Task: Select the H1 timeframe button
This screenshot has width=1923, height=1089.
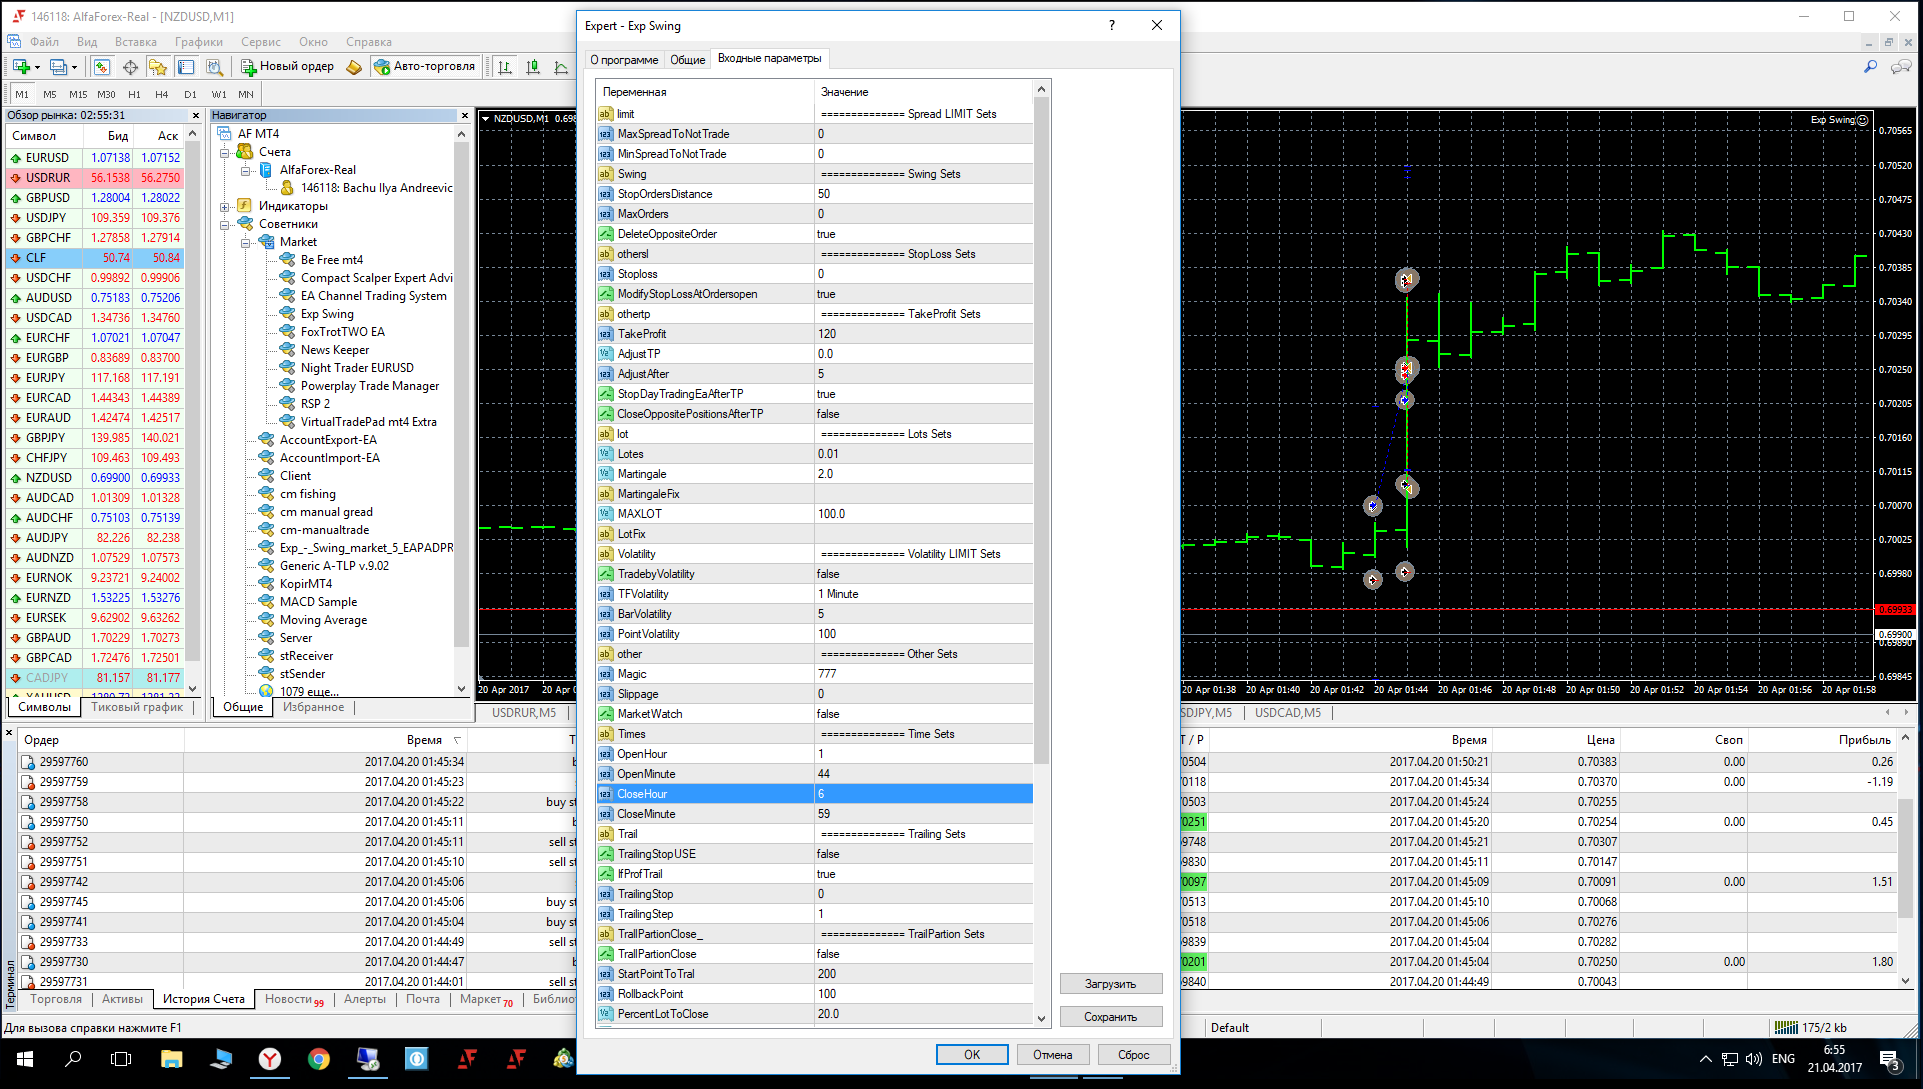Action: click(x=134, y=94)
